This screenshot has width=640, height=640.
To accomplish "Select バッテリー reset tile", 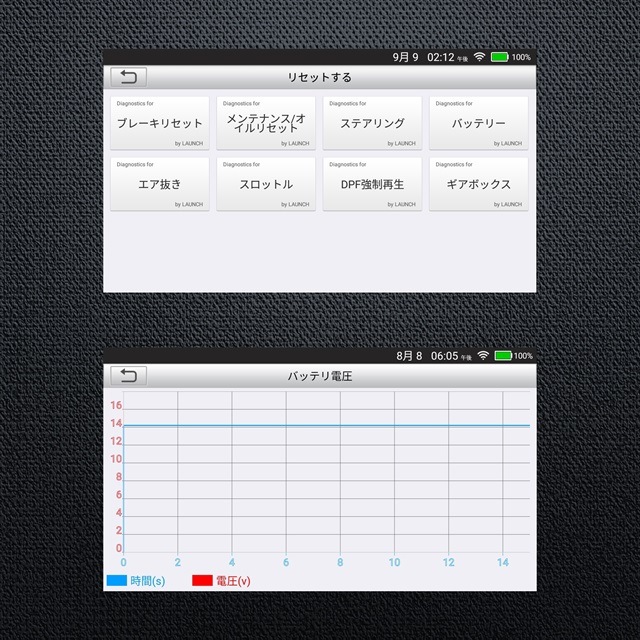I will pos(478,124).
